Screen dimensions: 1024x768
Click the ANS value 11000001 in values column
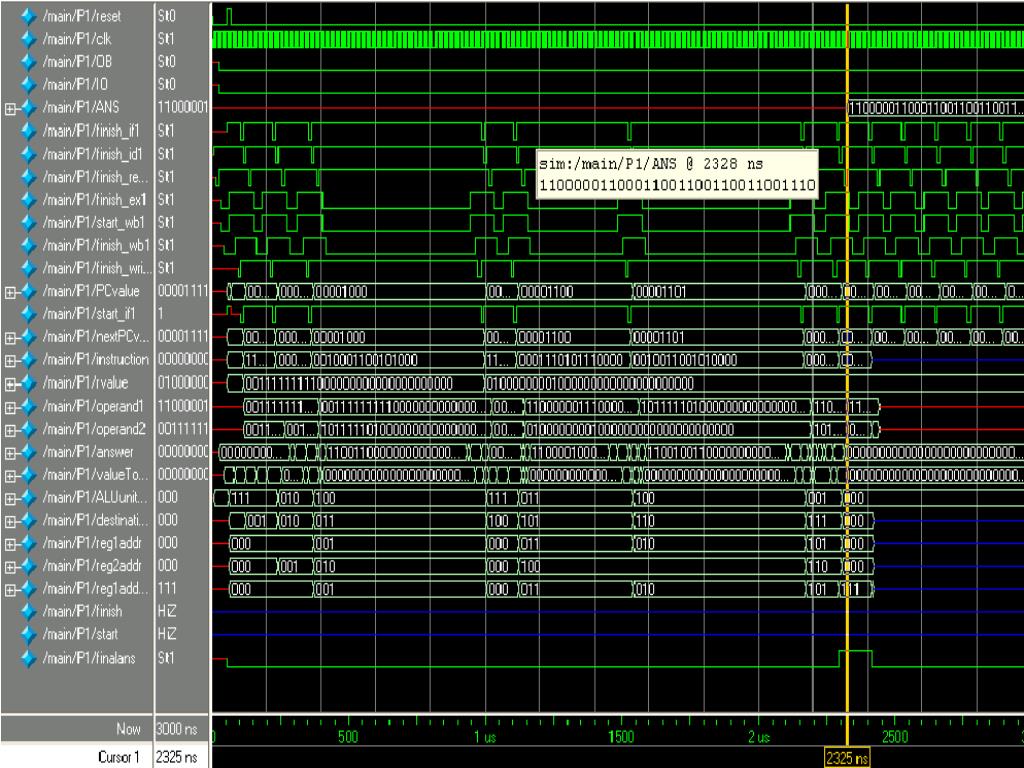point(182,108)
